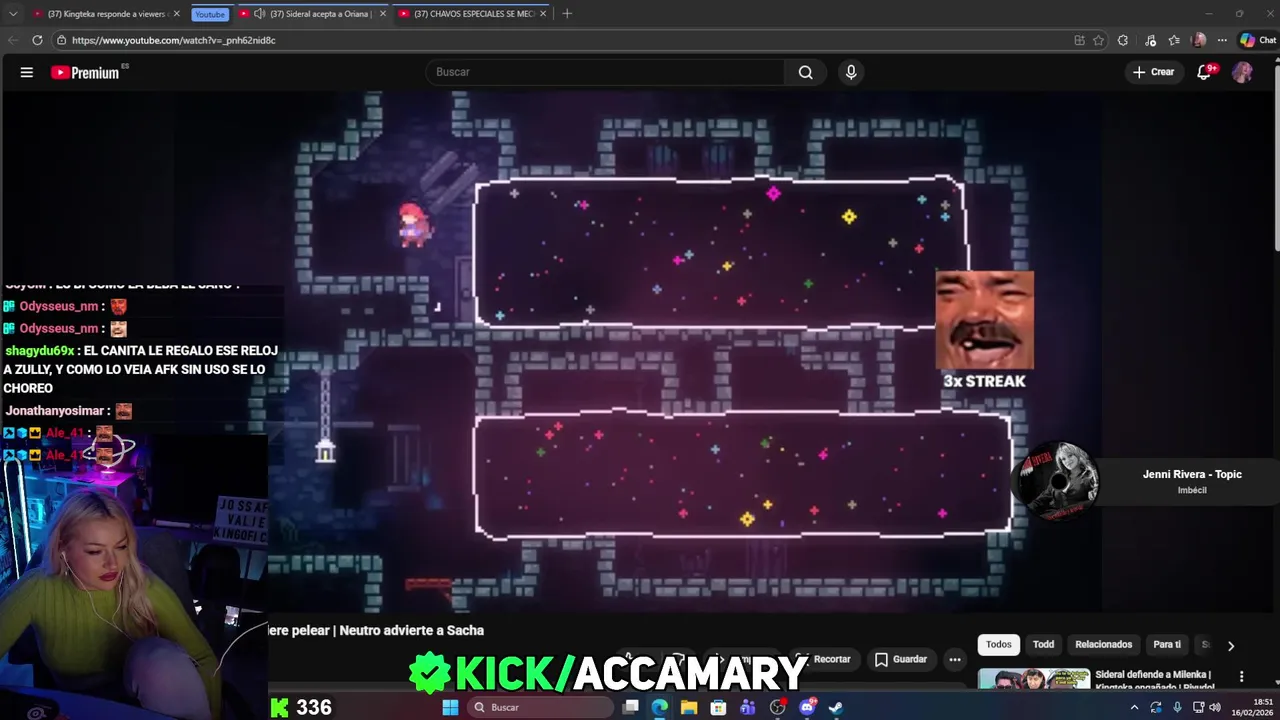Open the browser profile picture in the toolbar
This screenshot has height=720, width=1280.
click(1199, 40)
